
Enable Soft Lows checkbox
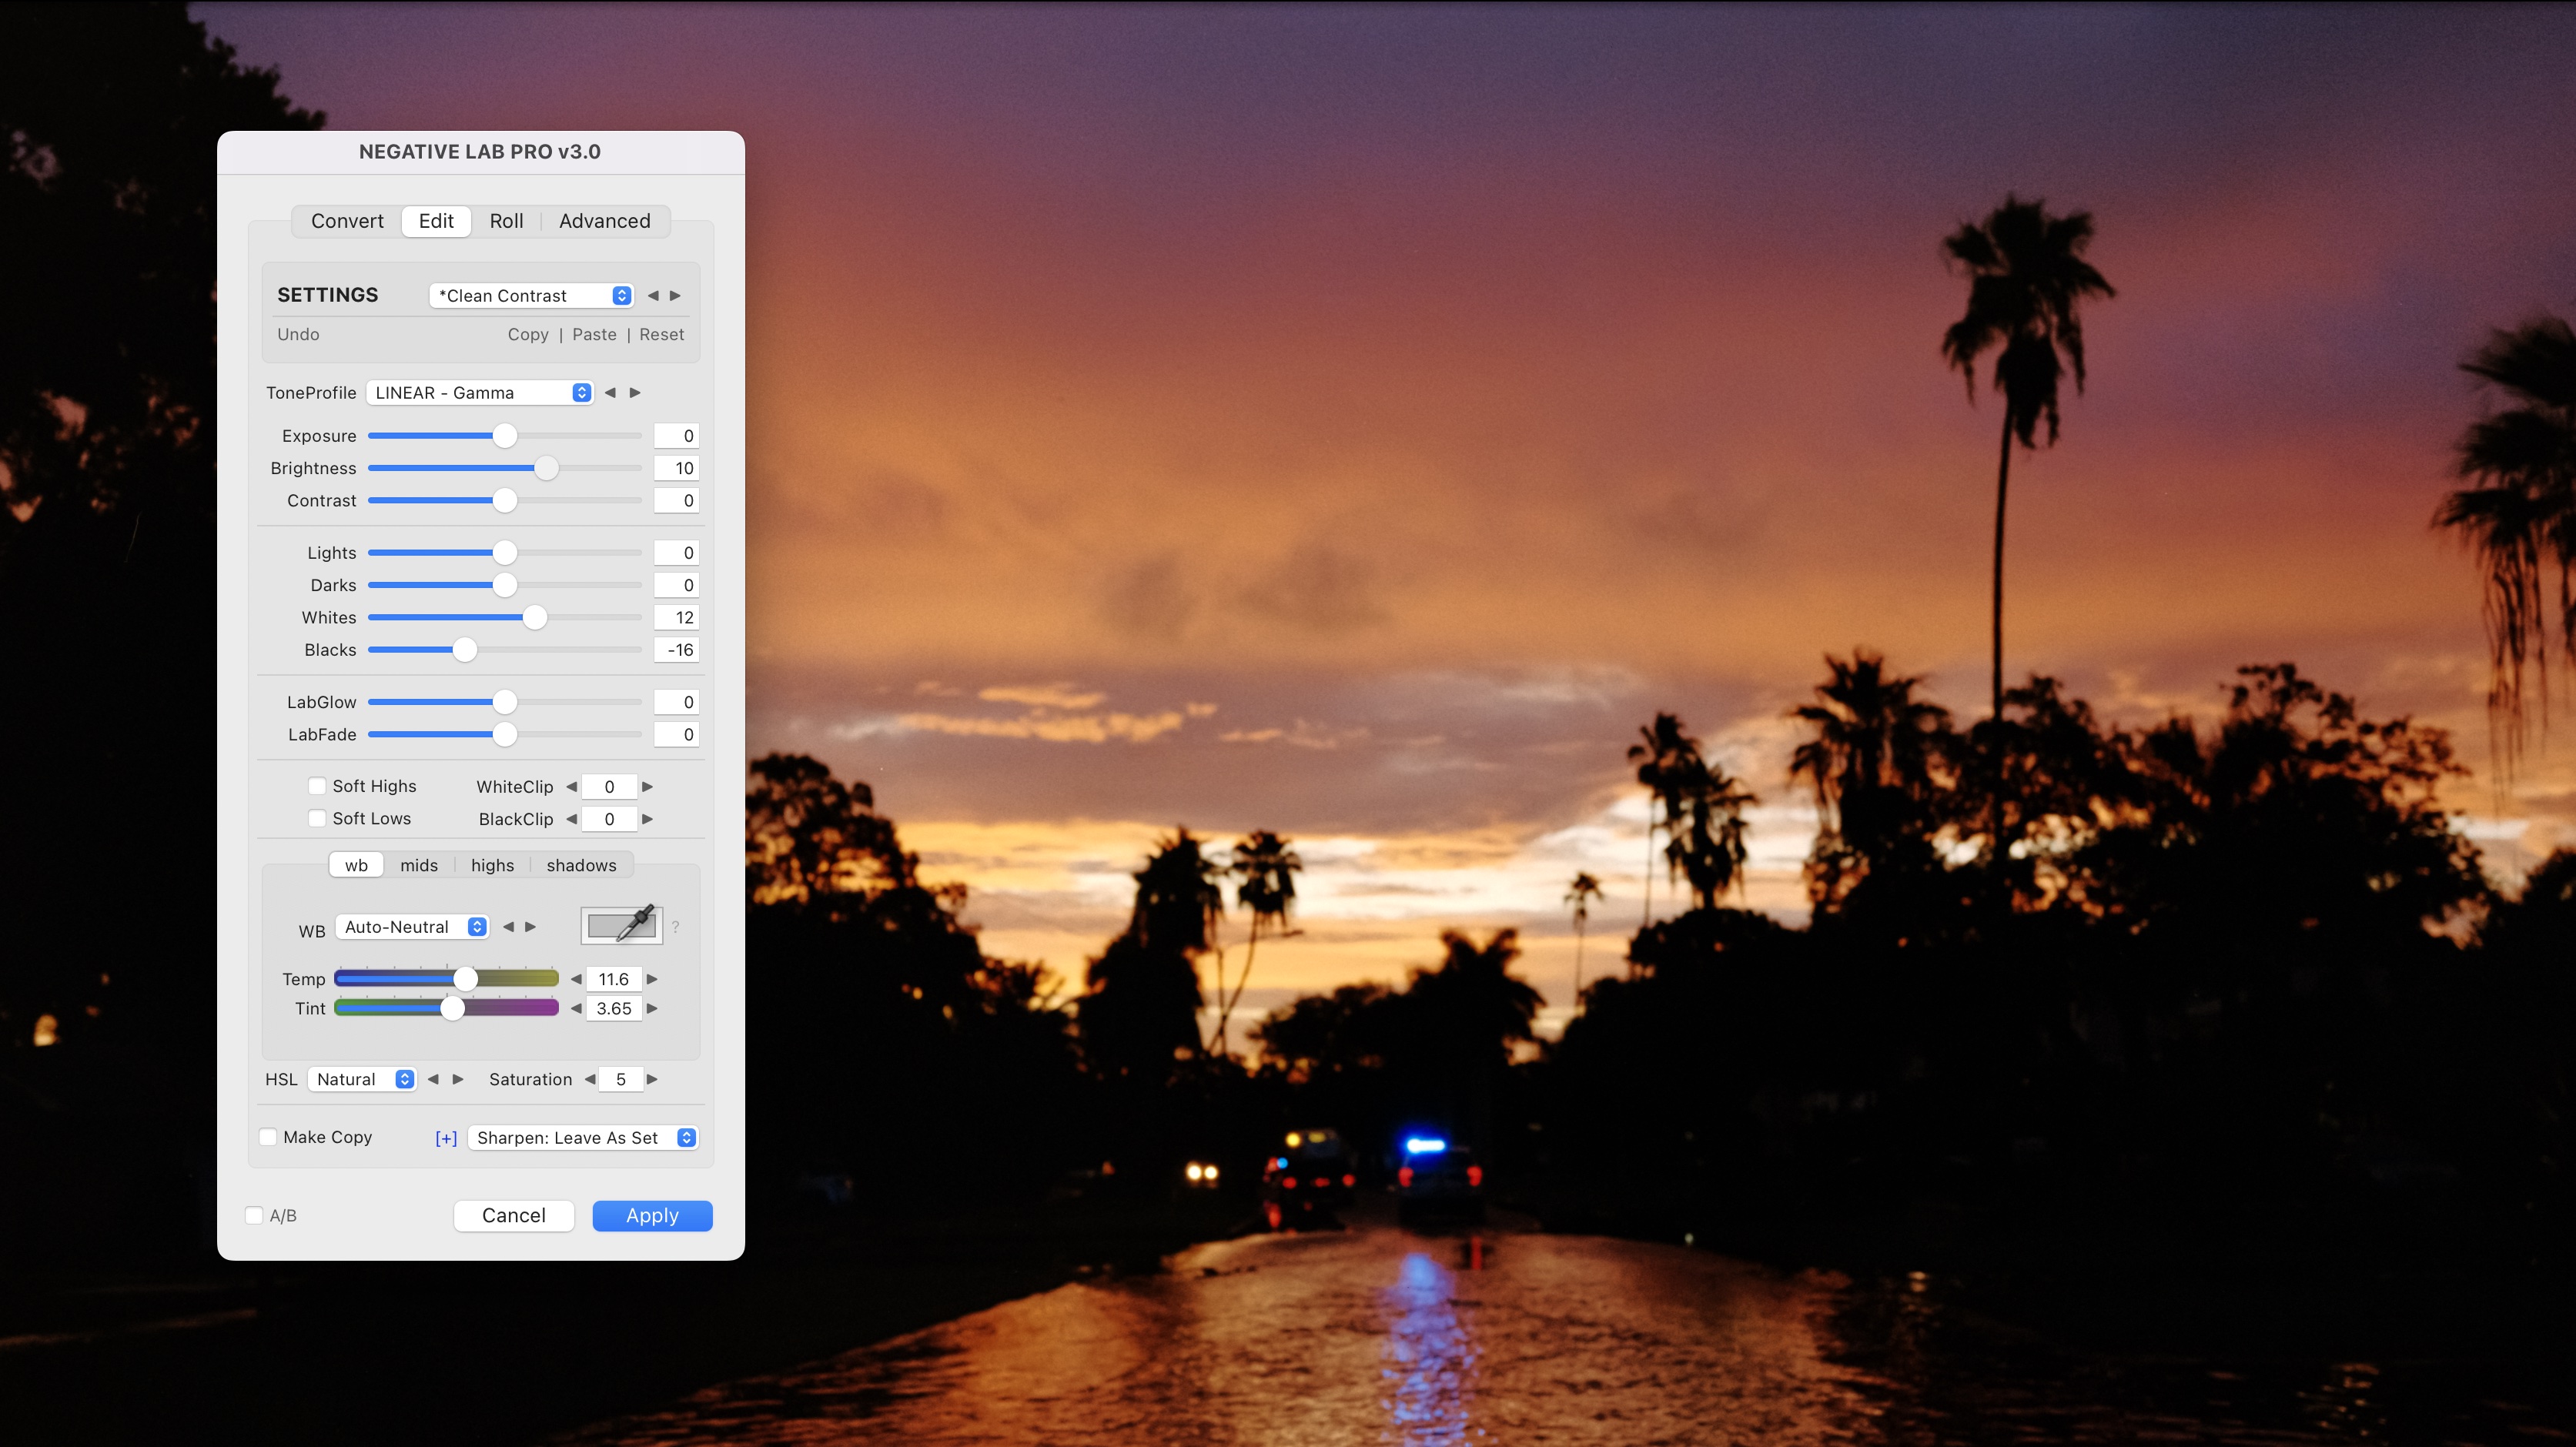coord(317,818)
